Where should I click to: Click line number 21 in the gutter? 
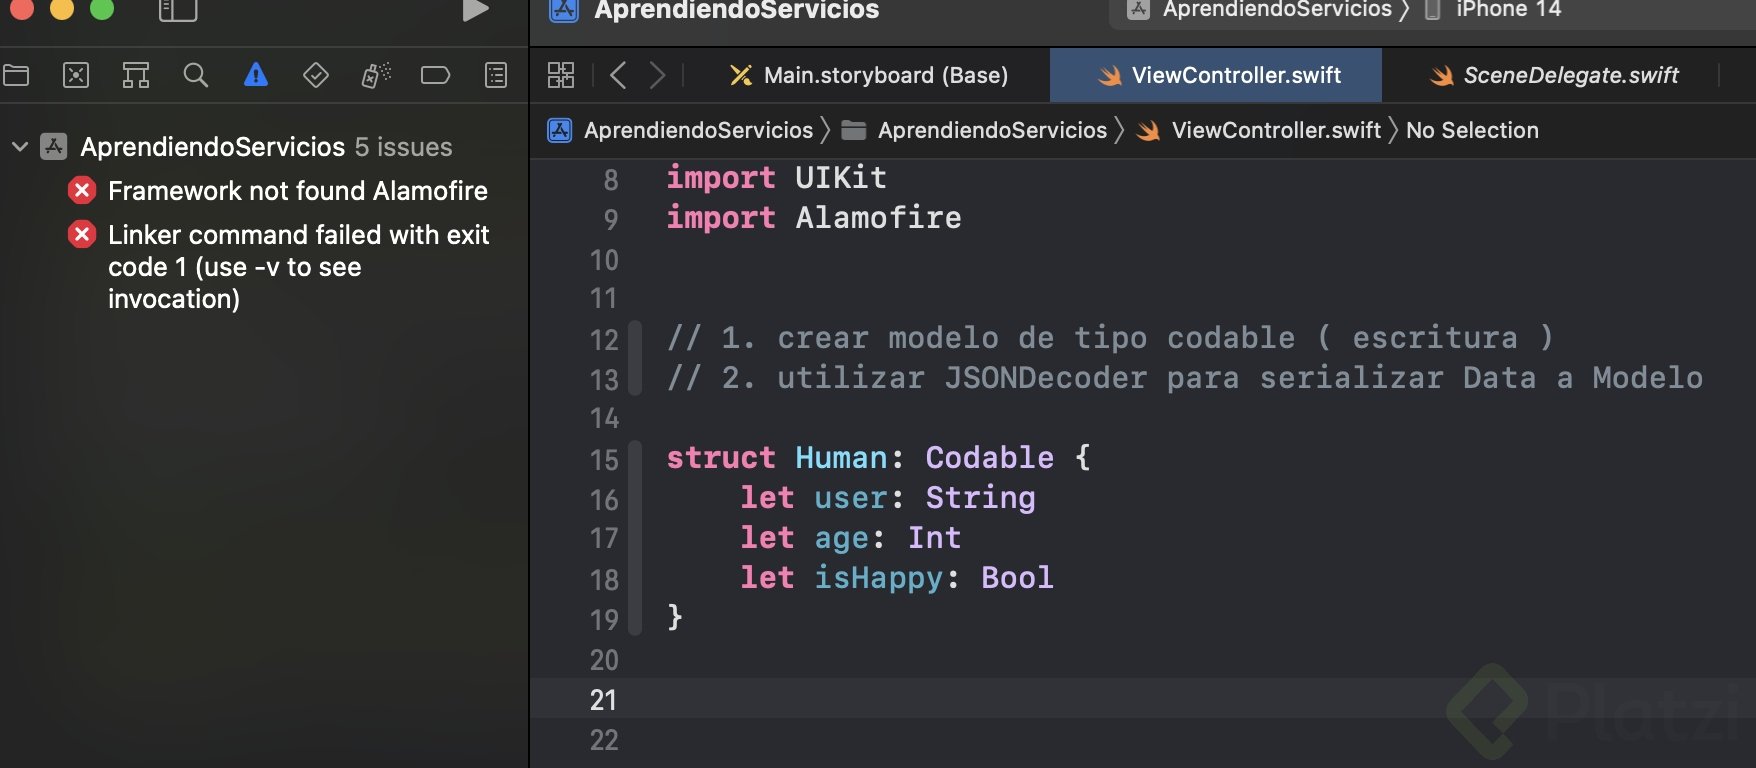coord(604,699)
